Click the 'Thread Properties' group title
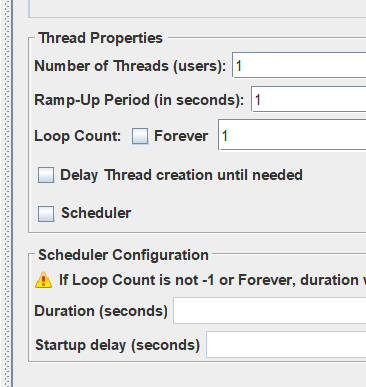Image resolution: width=366 pixels, height=387 pixels. coord(100,38)
